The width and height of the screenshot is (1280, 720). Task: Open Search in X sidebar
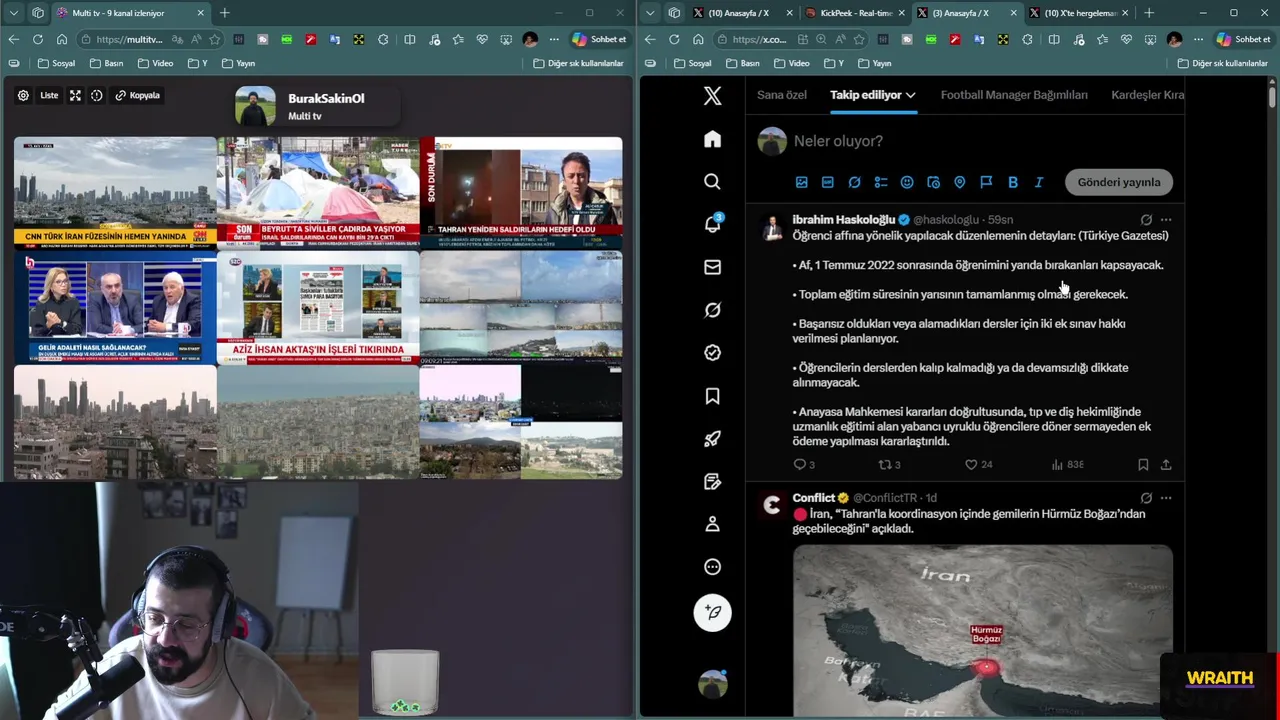coord(712,181)
